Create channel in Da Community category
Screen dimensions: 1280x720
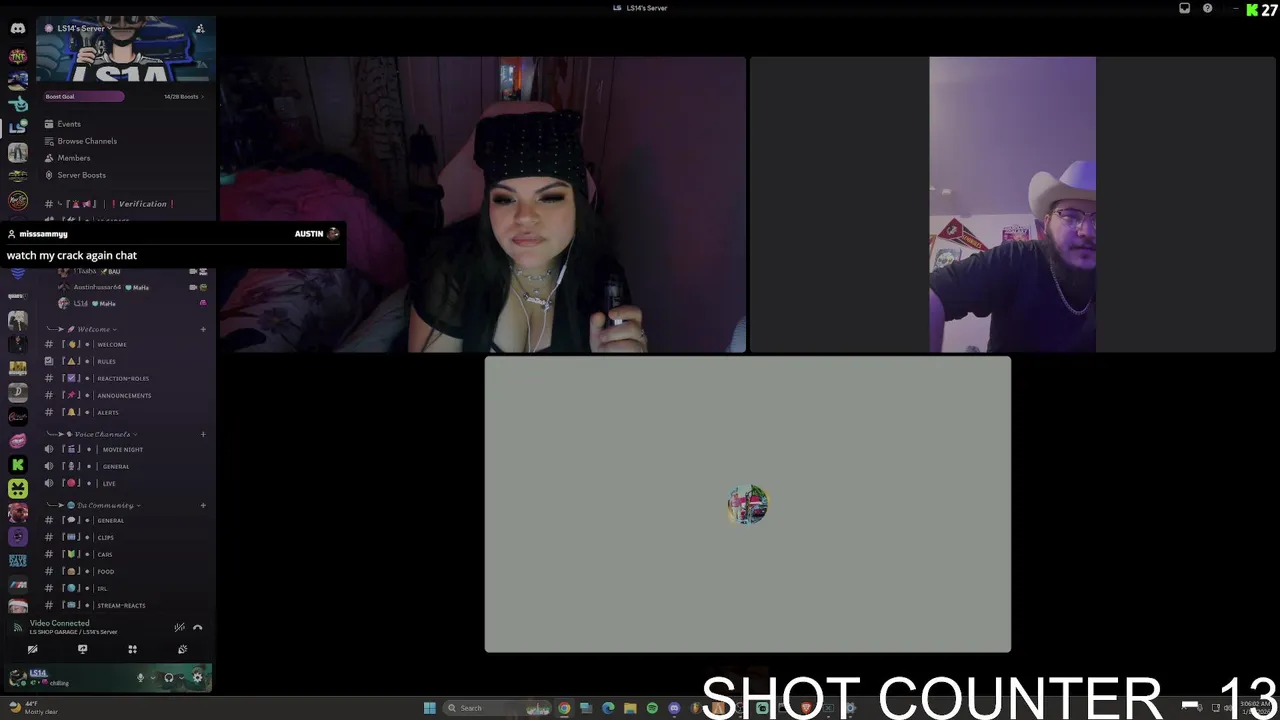click(203, 505)
